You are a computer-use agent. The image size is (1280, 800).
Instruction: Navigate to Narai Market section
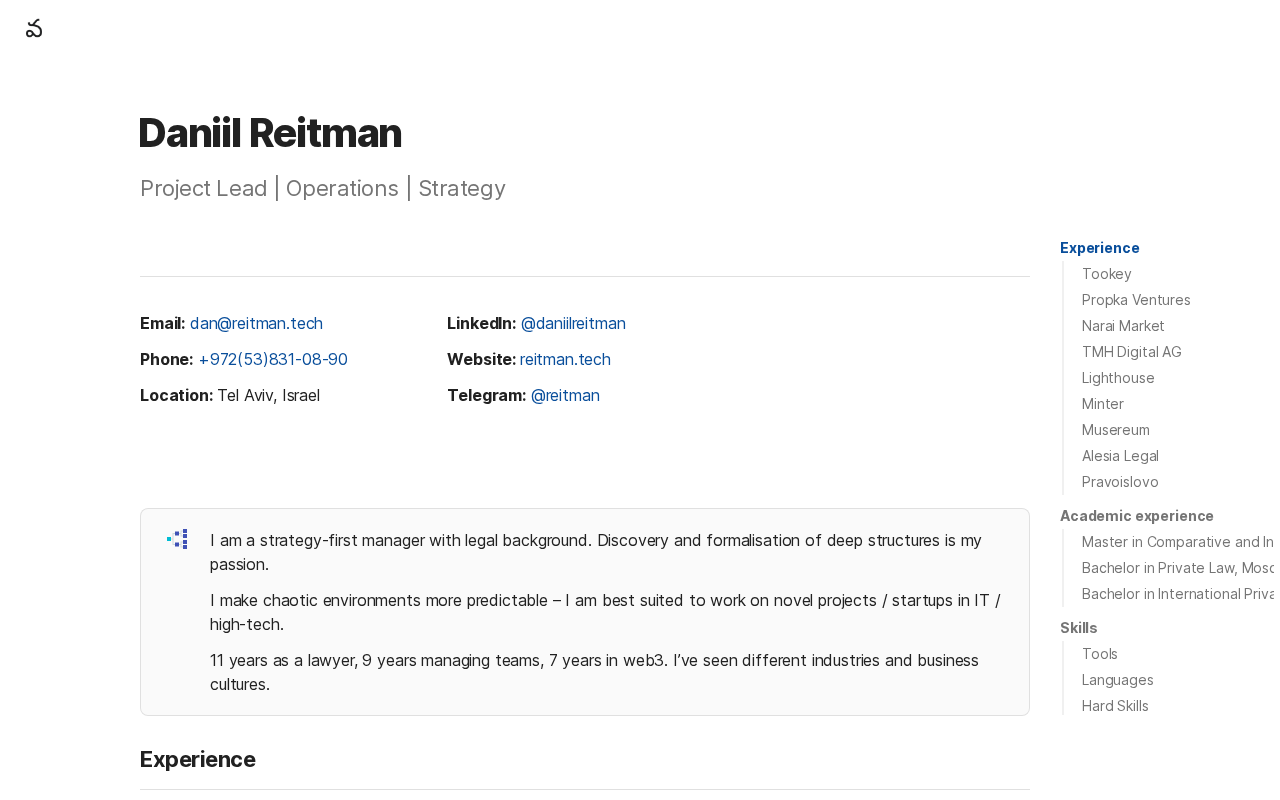1122,326
